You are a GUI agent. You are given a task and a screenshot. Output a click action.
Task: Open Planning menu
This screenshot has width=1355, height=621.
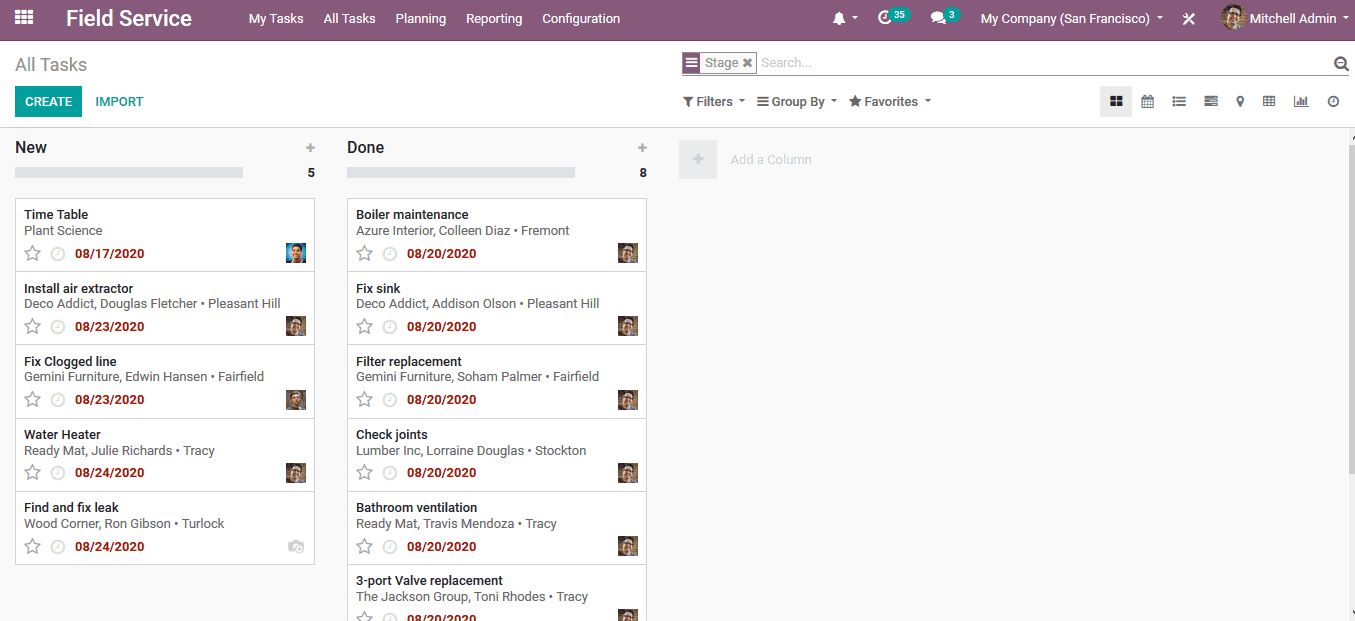click(x=421, y=19)
